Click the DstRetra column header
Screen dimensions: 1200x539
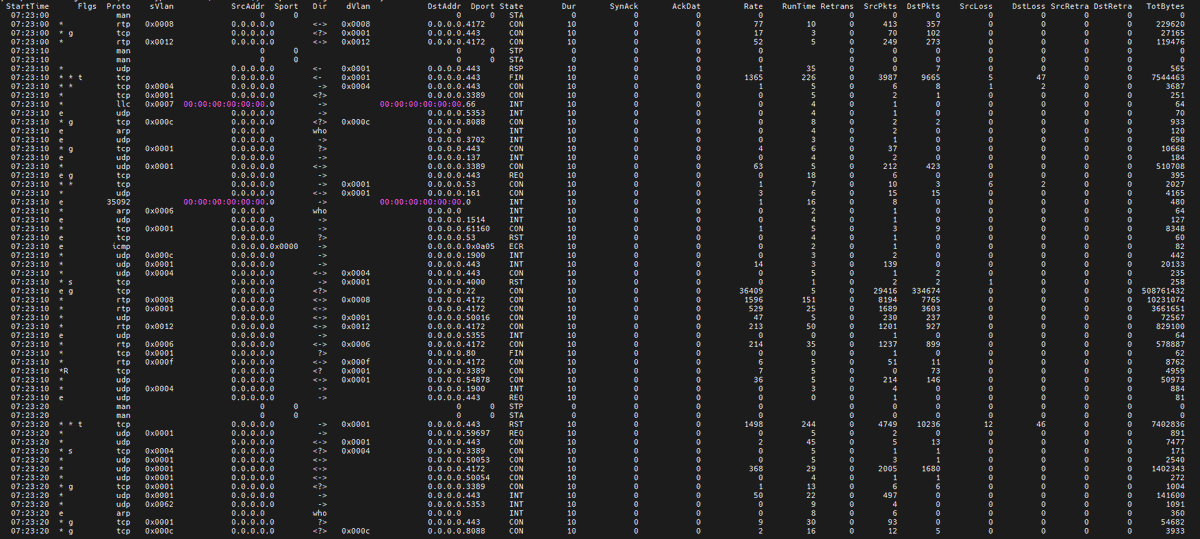[1113, 6]
